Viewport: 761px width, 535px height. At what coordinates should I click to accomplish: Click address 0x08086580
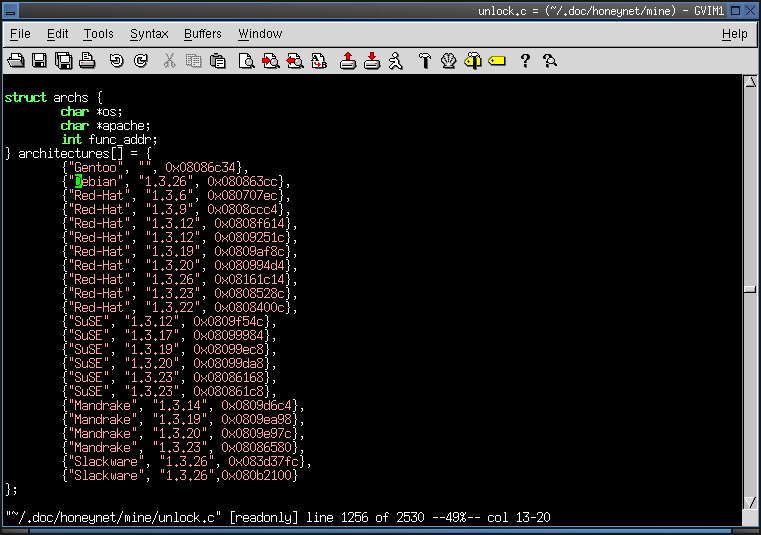256,447
